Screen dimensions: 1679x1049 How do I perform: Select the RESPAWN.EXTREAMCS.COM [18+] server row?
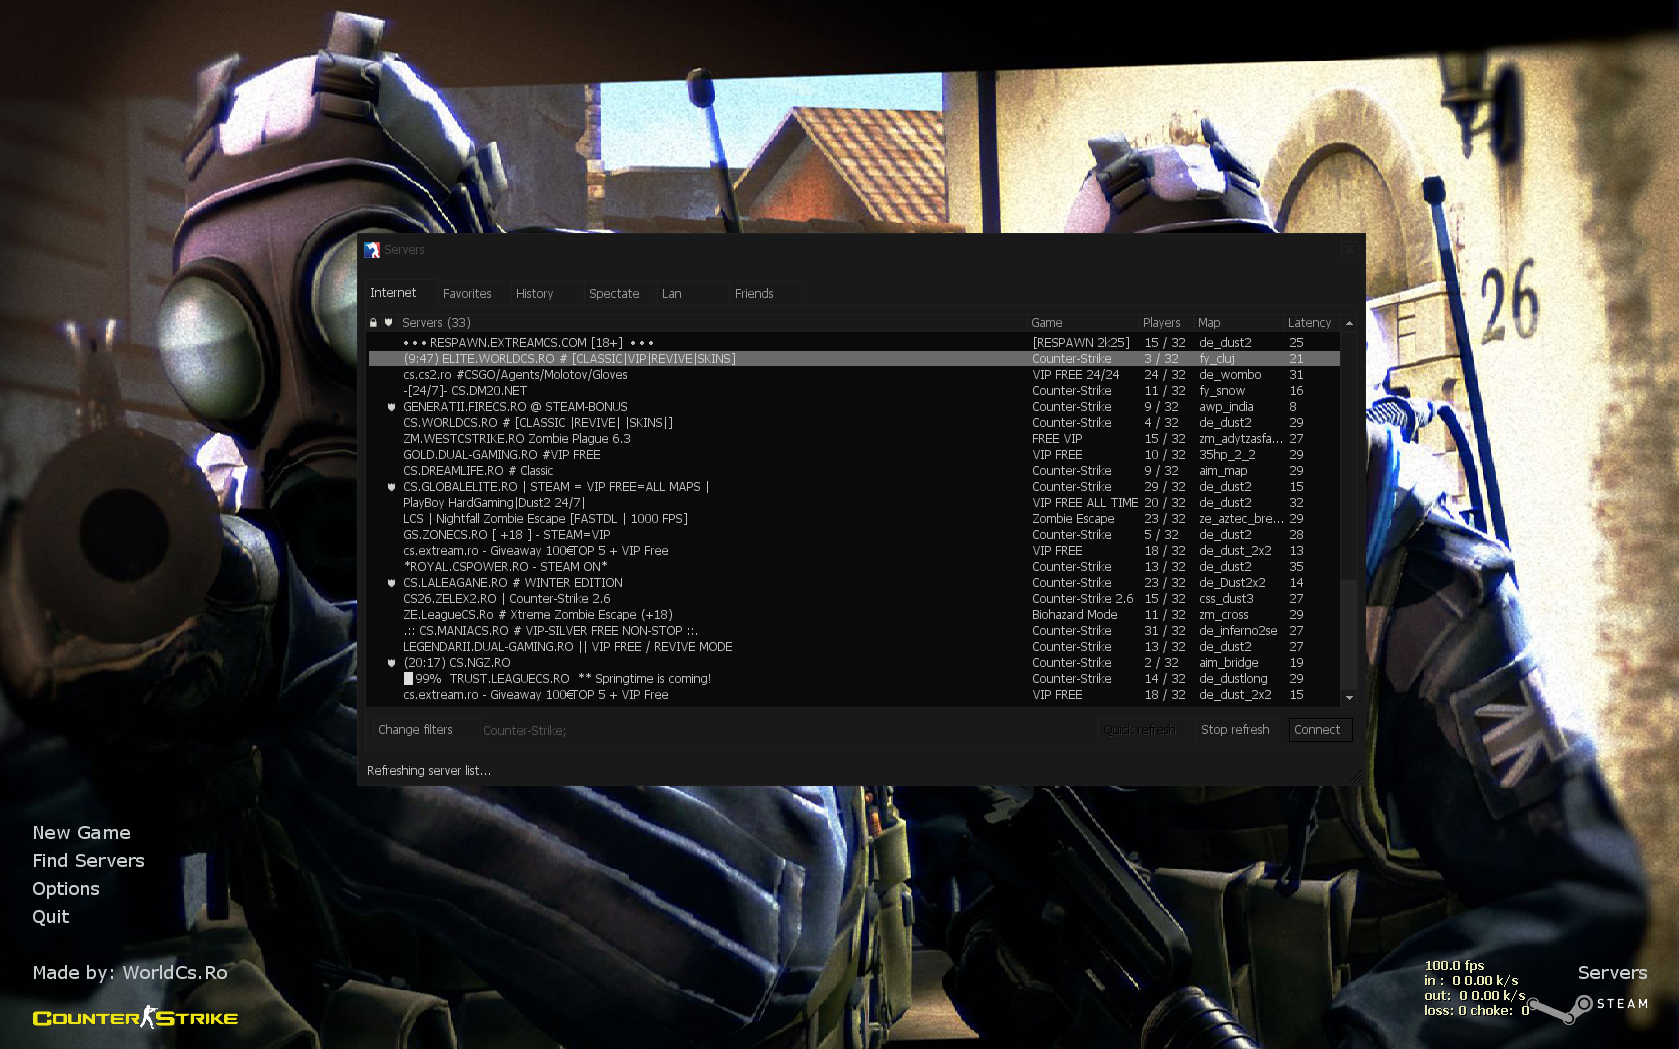pyautogui.click(x=854, y=343)
